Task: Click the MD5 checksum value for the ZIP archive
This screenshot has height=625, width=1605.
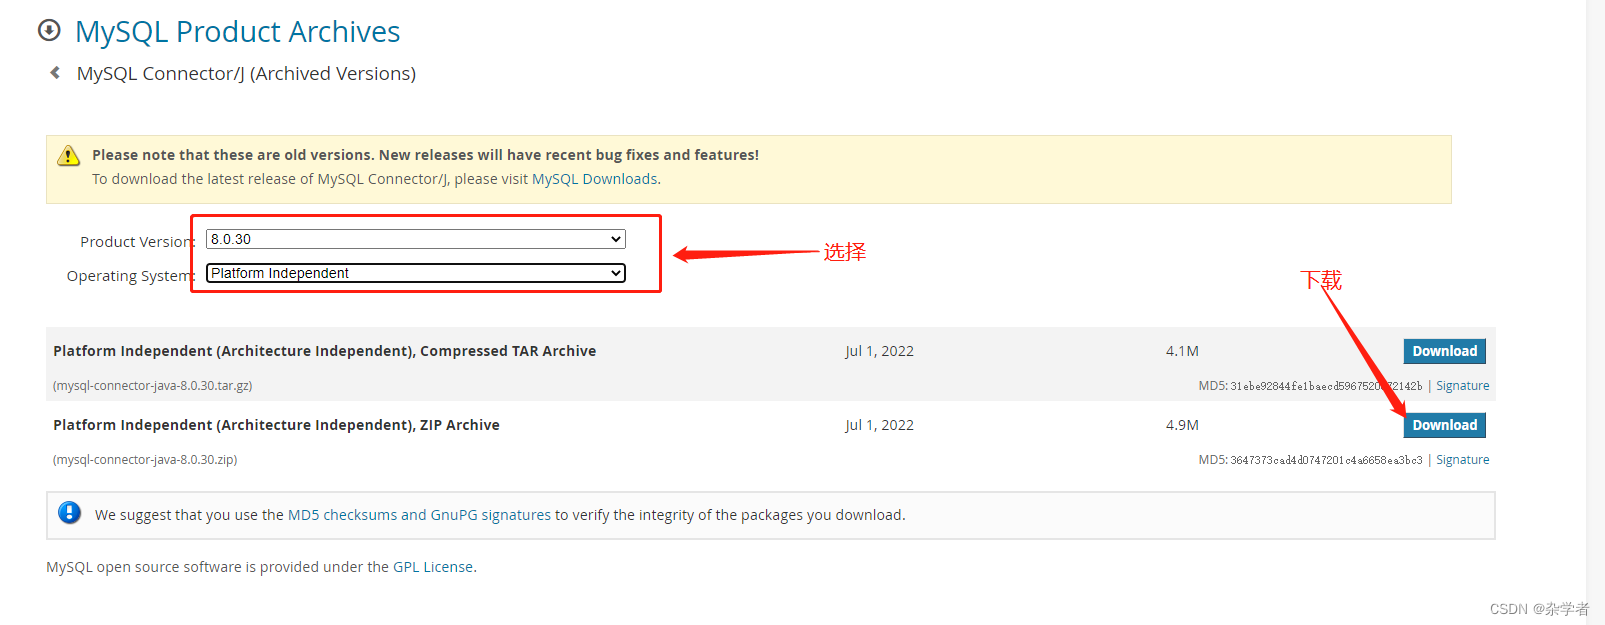Action: click(x=1325, y=459)
